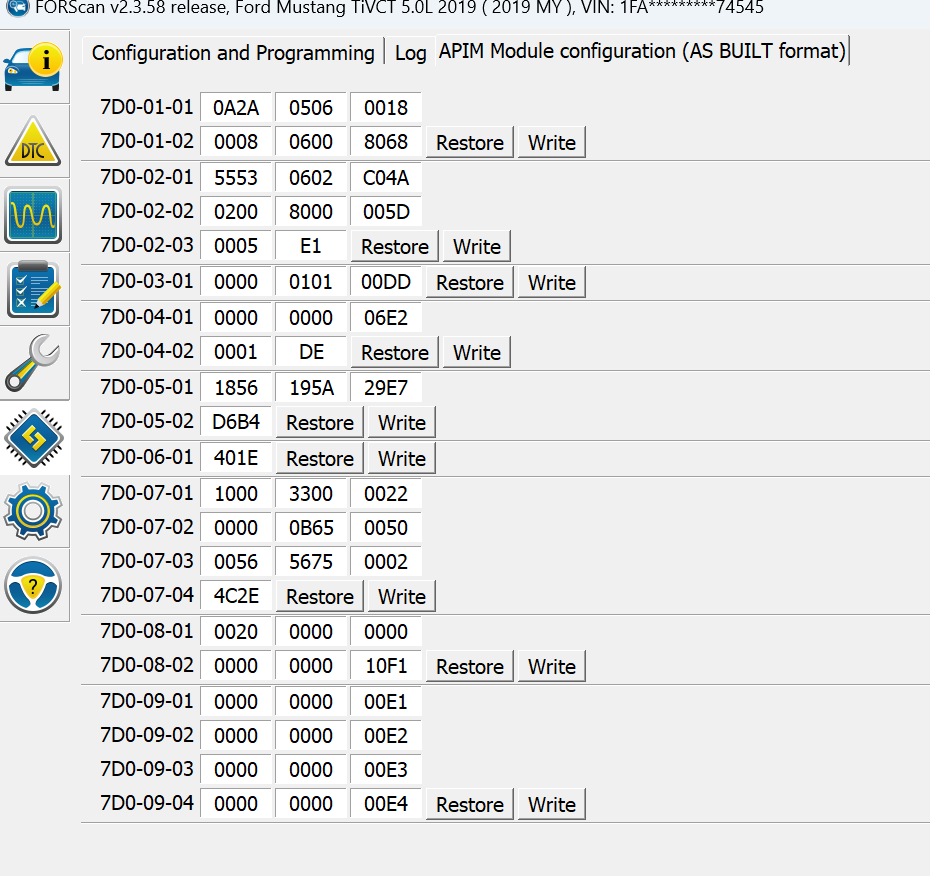Click Write for block 7D0-03-01
This screenshot has height=876, width=930.
(552, 282)
